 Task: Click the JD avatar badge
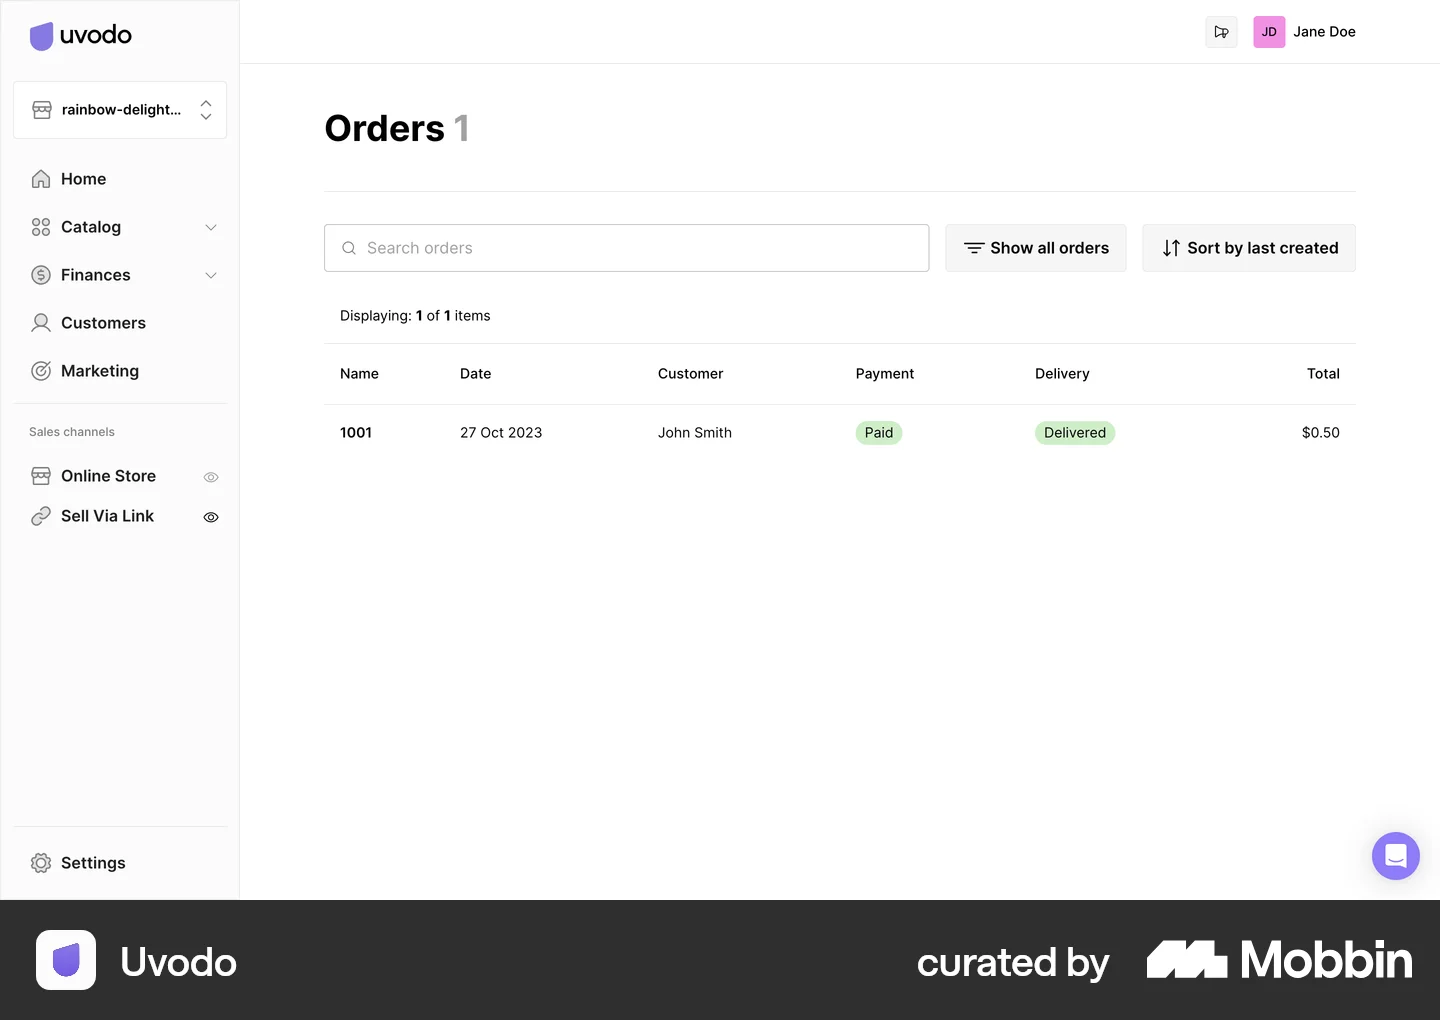pos(1269,32)
